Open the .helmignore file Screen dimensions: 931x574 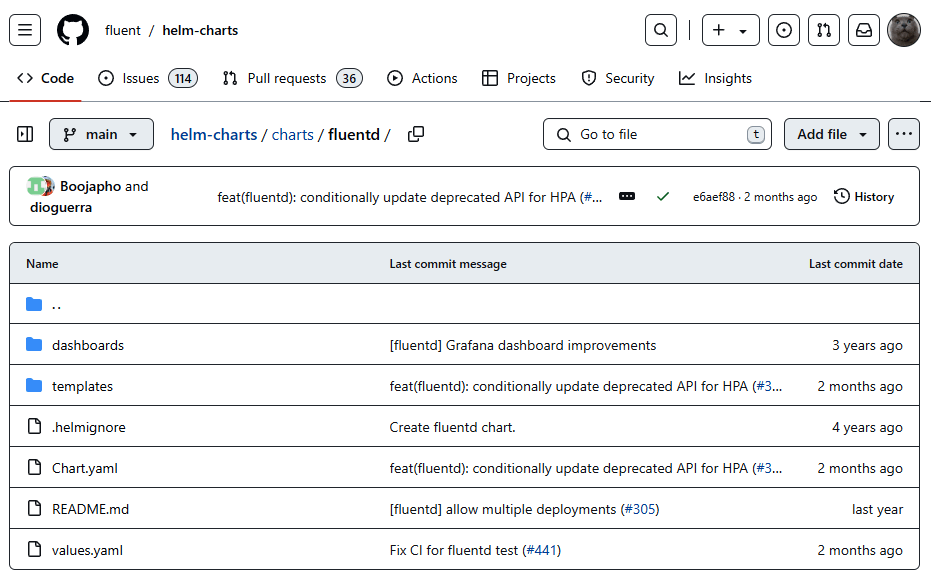[89, 427]
